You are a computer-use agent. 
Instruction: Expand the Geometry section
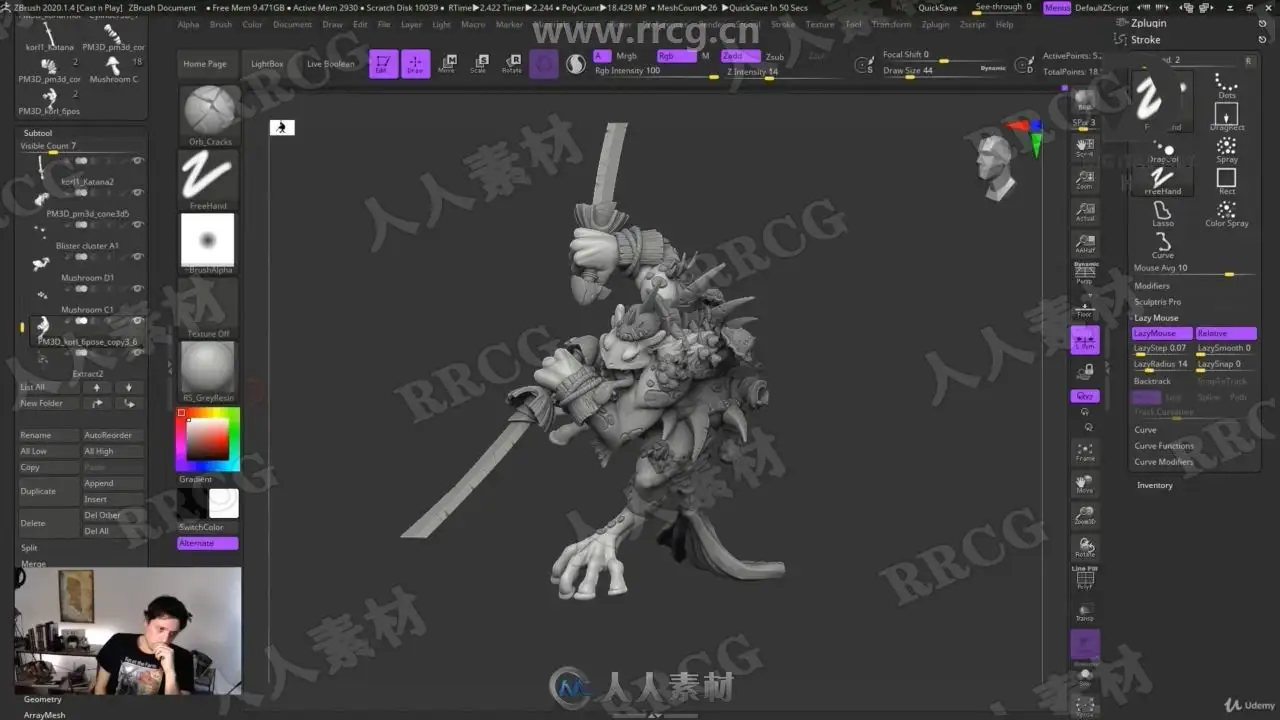pyautogui.click(x=43, y=699)
